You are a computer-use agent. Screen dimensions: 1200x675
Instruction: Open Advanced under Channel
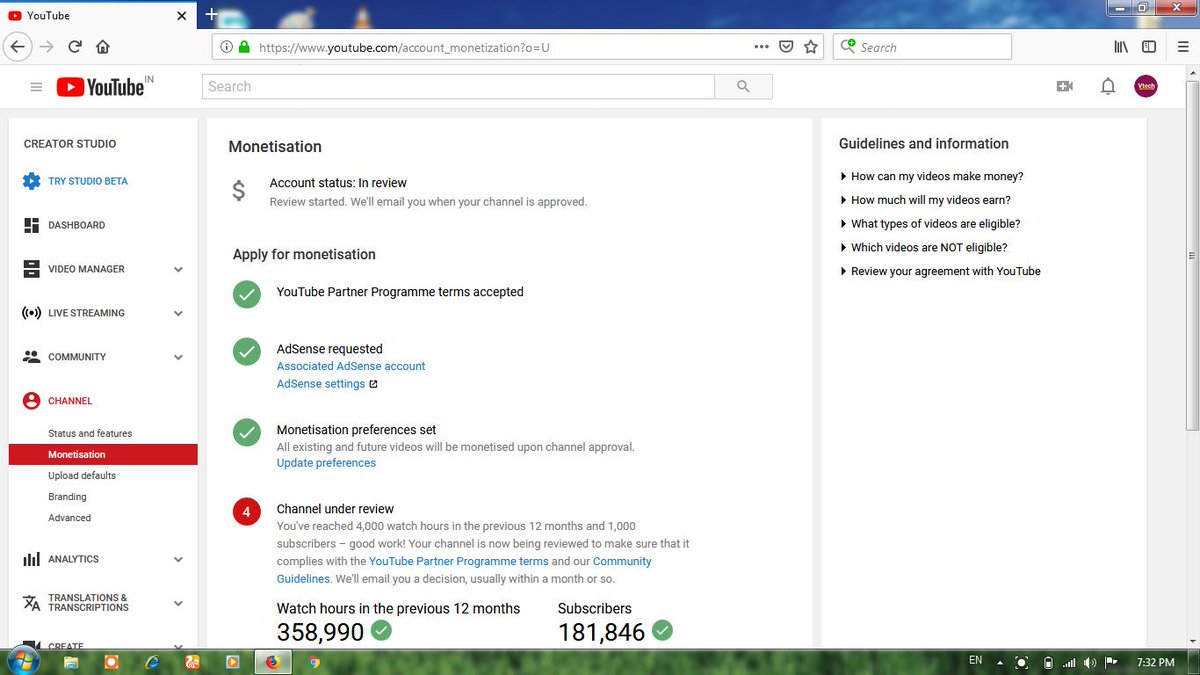click(69, 518)
